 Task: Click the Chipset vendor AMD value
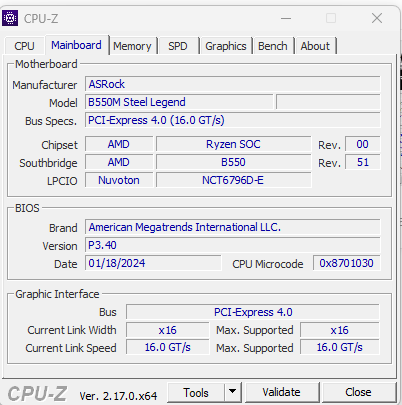[x=119, y=144]
